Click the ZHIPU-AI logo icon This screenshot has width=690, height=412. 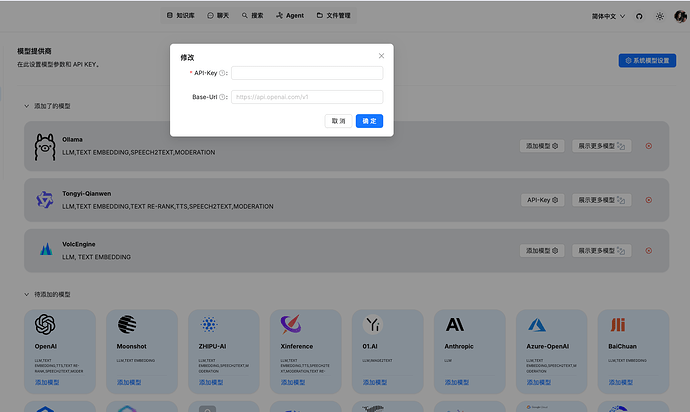tap(209, 324)
